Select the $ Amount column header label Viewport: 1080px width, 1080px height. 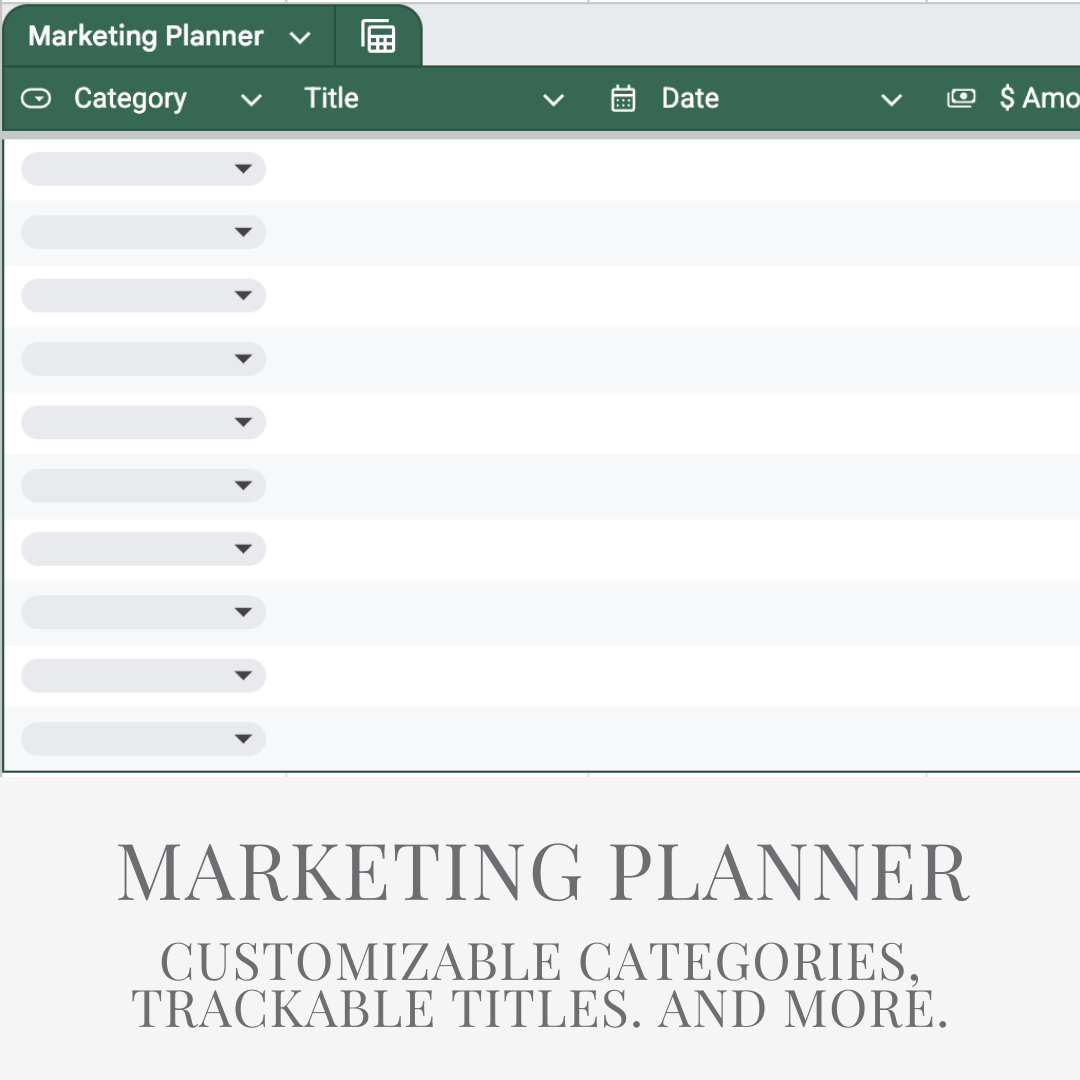coord(1039,98)
